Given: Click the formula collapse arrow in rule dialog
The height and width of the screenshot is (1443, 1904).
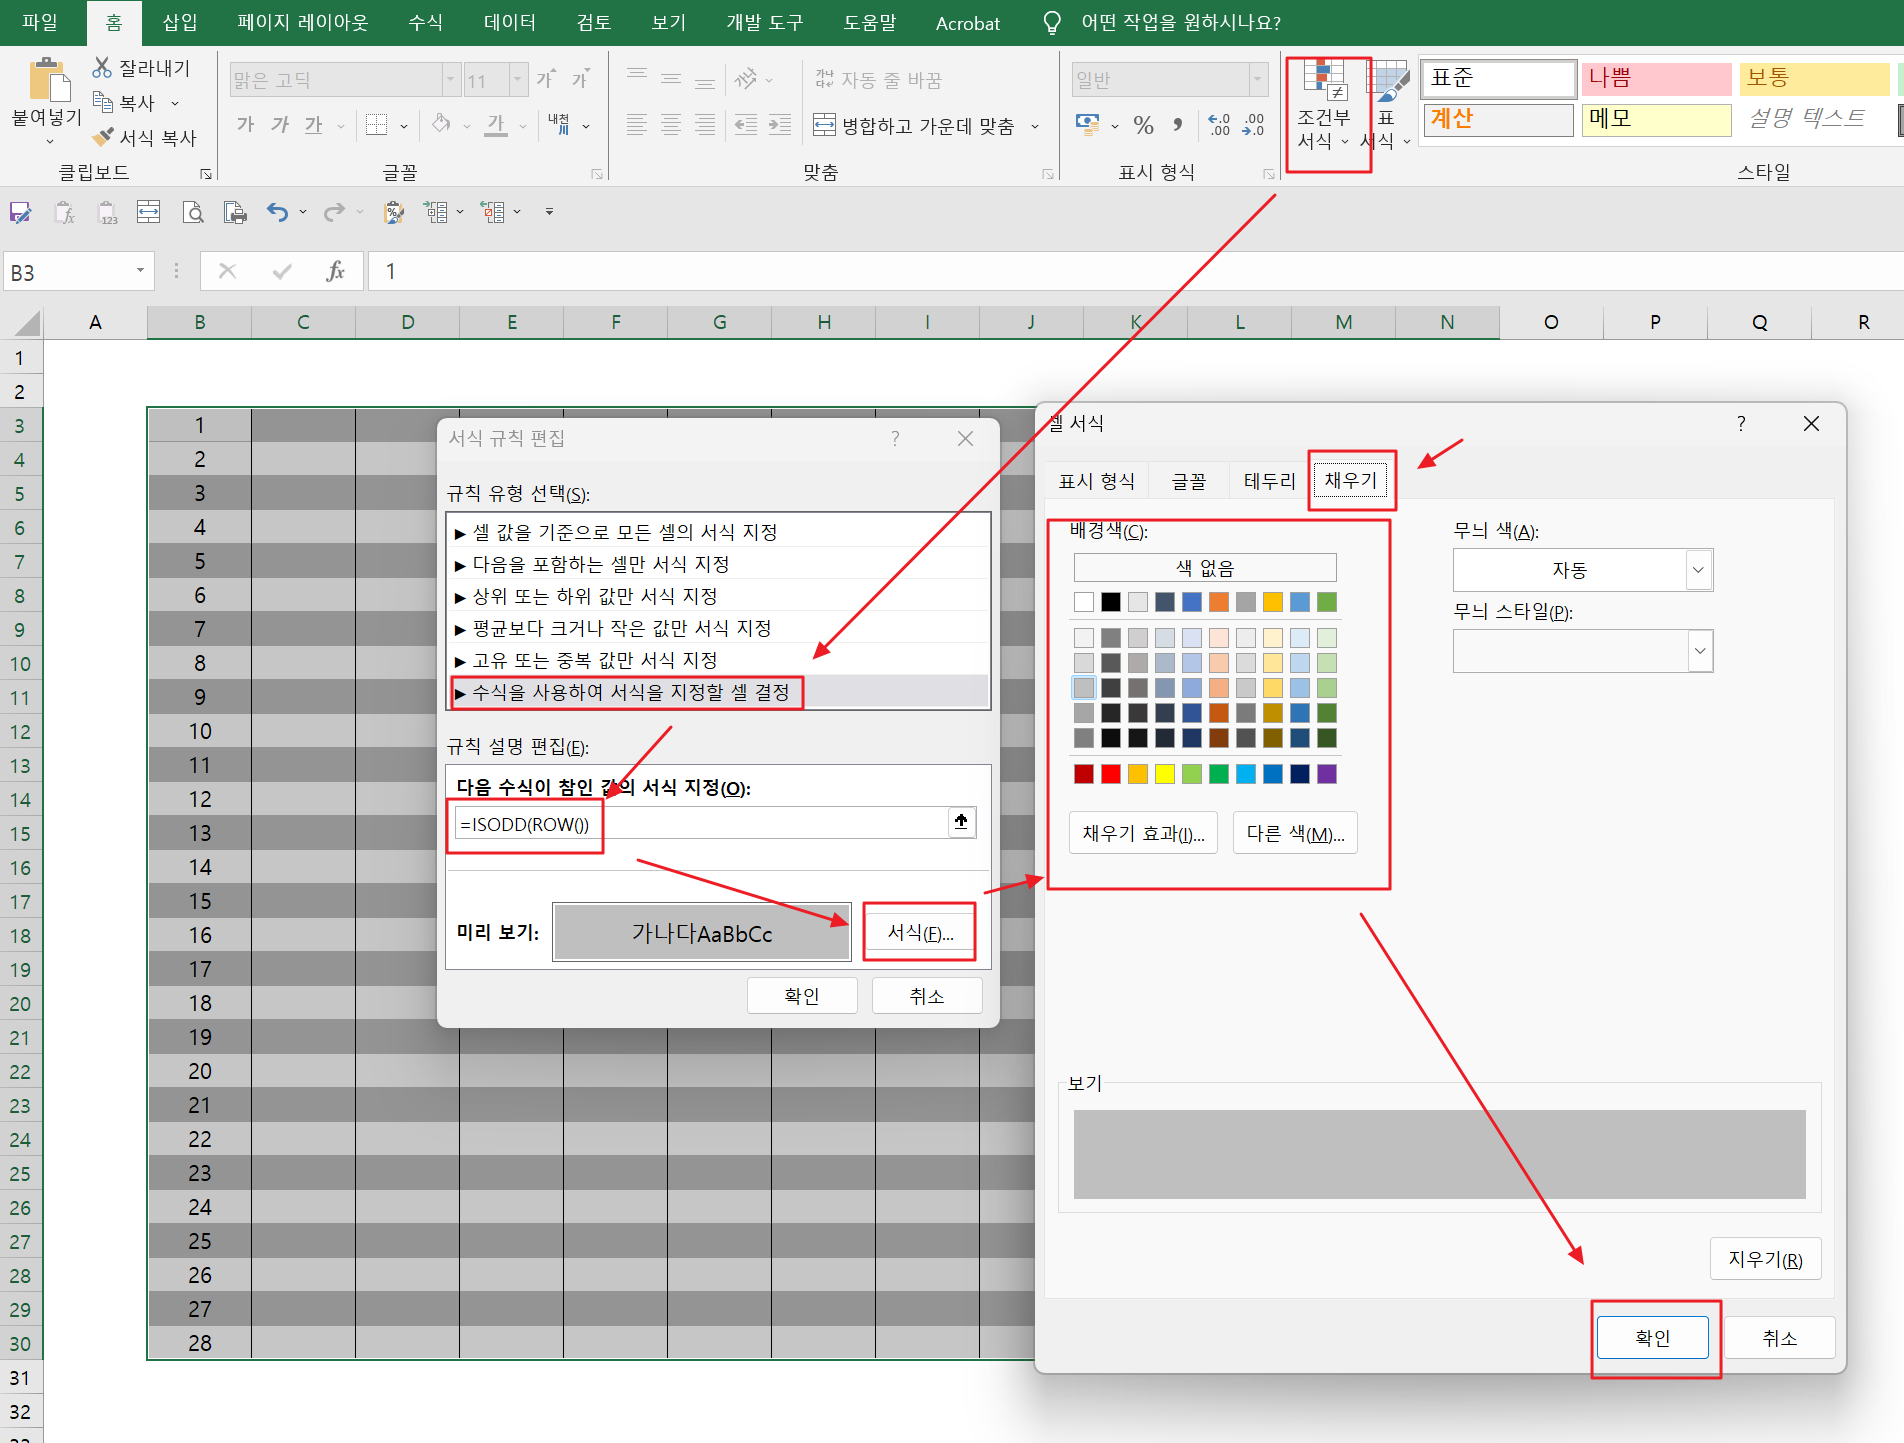Looking at the screenshot, I should pyautogui.click(x=961, y=822).
